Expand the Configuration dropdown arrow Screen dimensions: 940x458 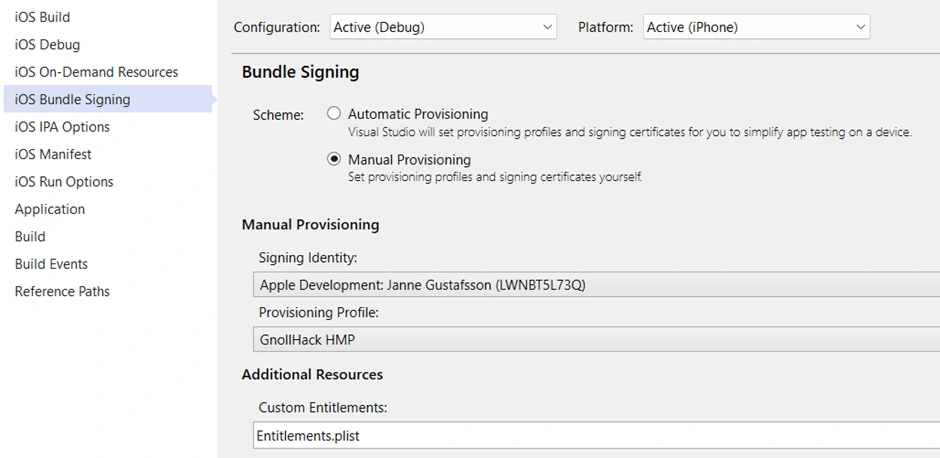(547, 27)
